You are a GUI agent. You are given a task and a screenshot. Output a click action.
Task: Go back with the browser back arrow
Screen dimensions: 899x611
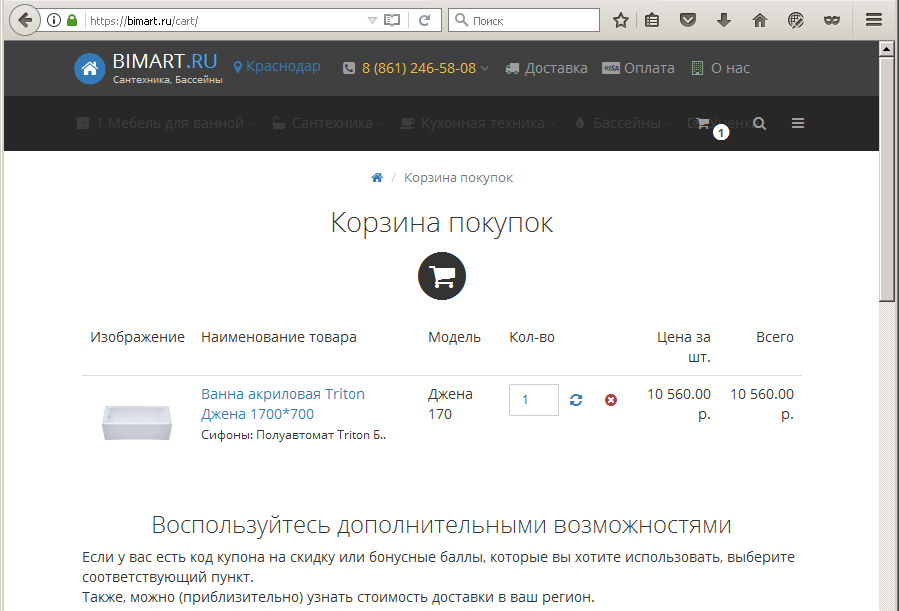point(25,21)
